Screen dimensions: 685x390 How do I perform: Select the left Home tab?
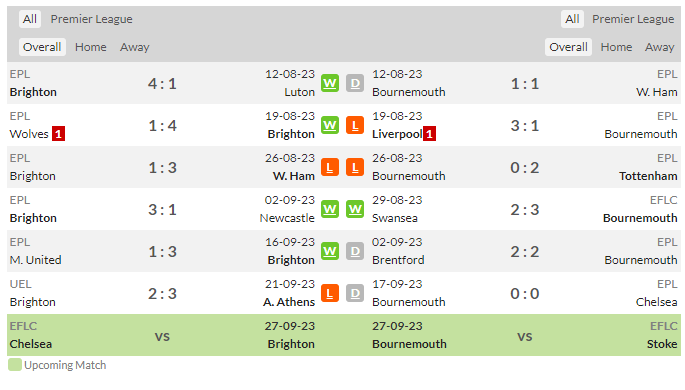point(90,47)
